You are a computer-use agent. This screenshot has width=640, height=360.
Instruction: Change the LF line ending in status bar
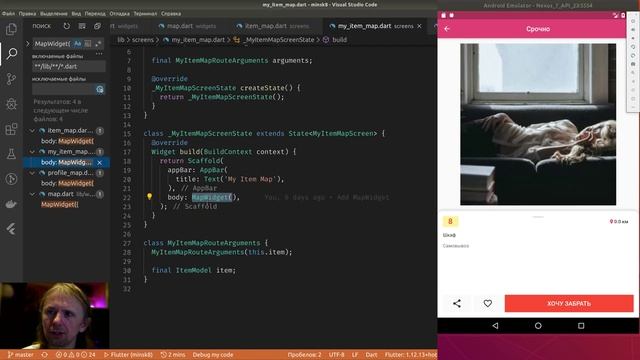(x=355, y=355)
